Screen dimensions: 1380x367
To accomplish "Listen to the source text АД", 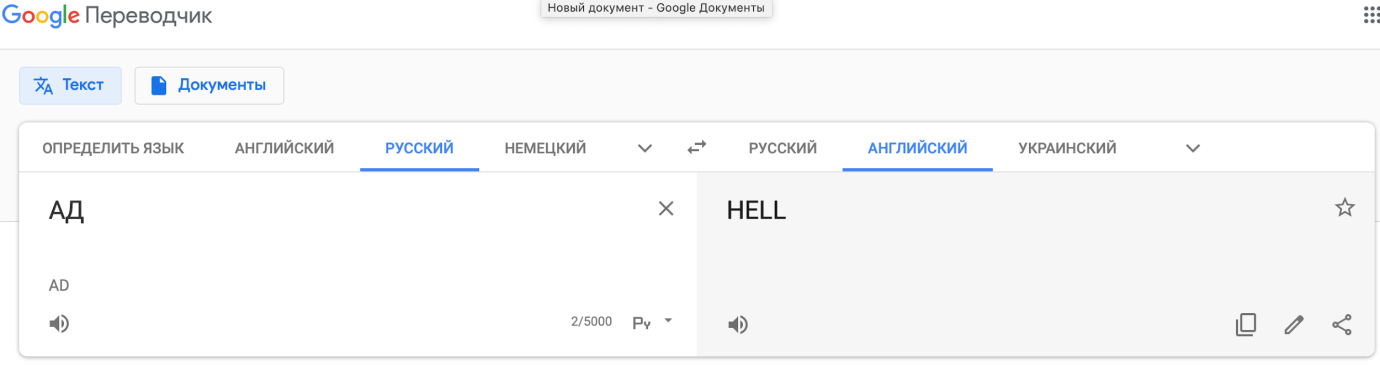I will pos(60,323).
